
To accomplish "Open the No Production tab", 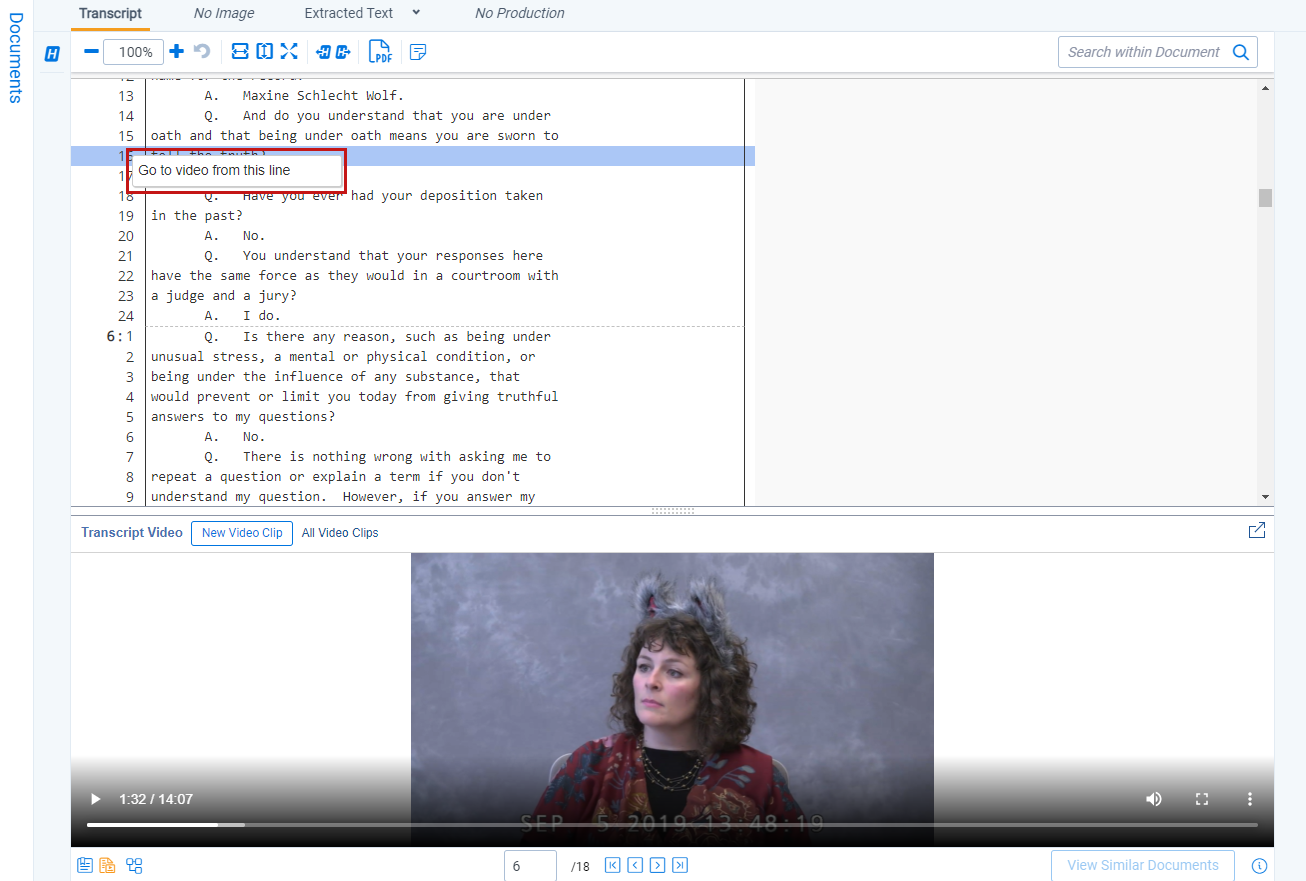I will click(519, 13).
